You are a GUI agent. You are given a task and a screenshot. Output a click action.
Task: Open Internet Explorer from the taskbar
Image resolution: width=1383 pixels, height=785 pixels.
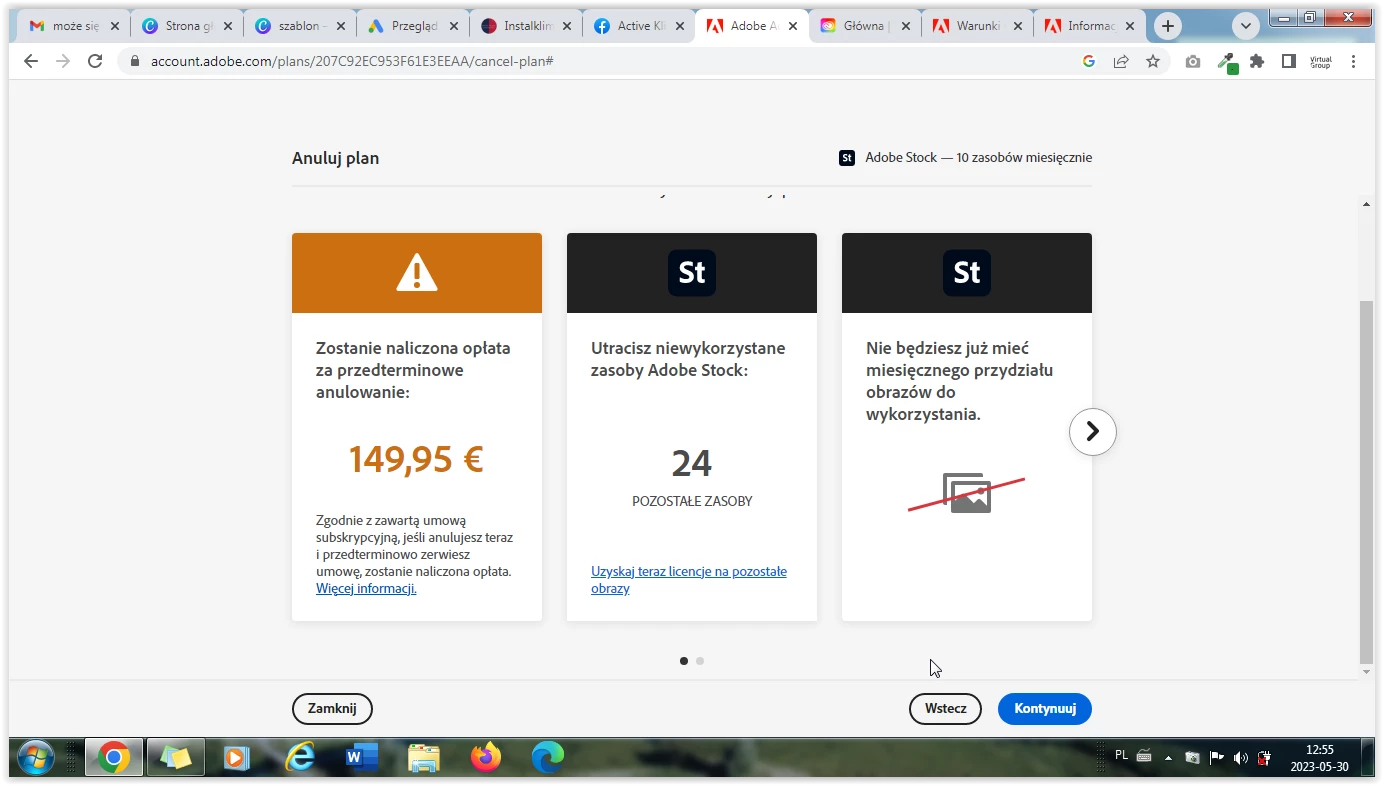click(299, 758)
